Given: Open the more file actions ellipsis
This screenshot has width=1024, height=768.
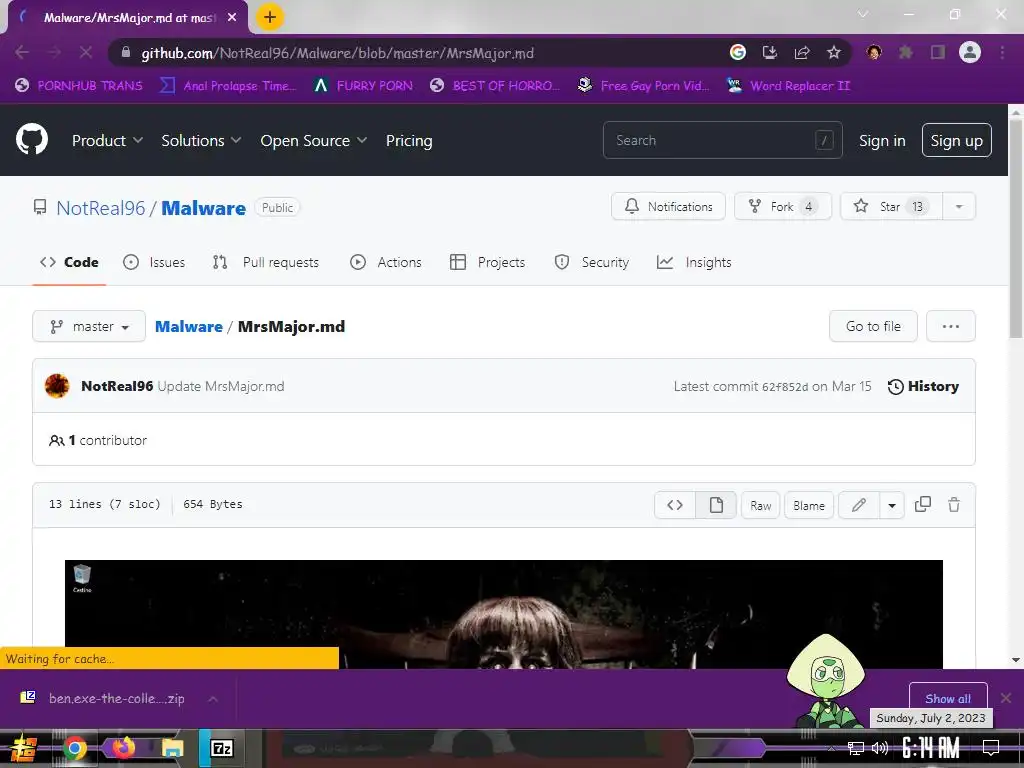Looking at the screenshot, I should (951, 326).
